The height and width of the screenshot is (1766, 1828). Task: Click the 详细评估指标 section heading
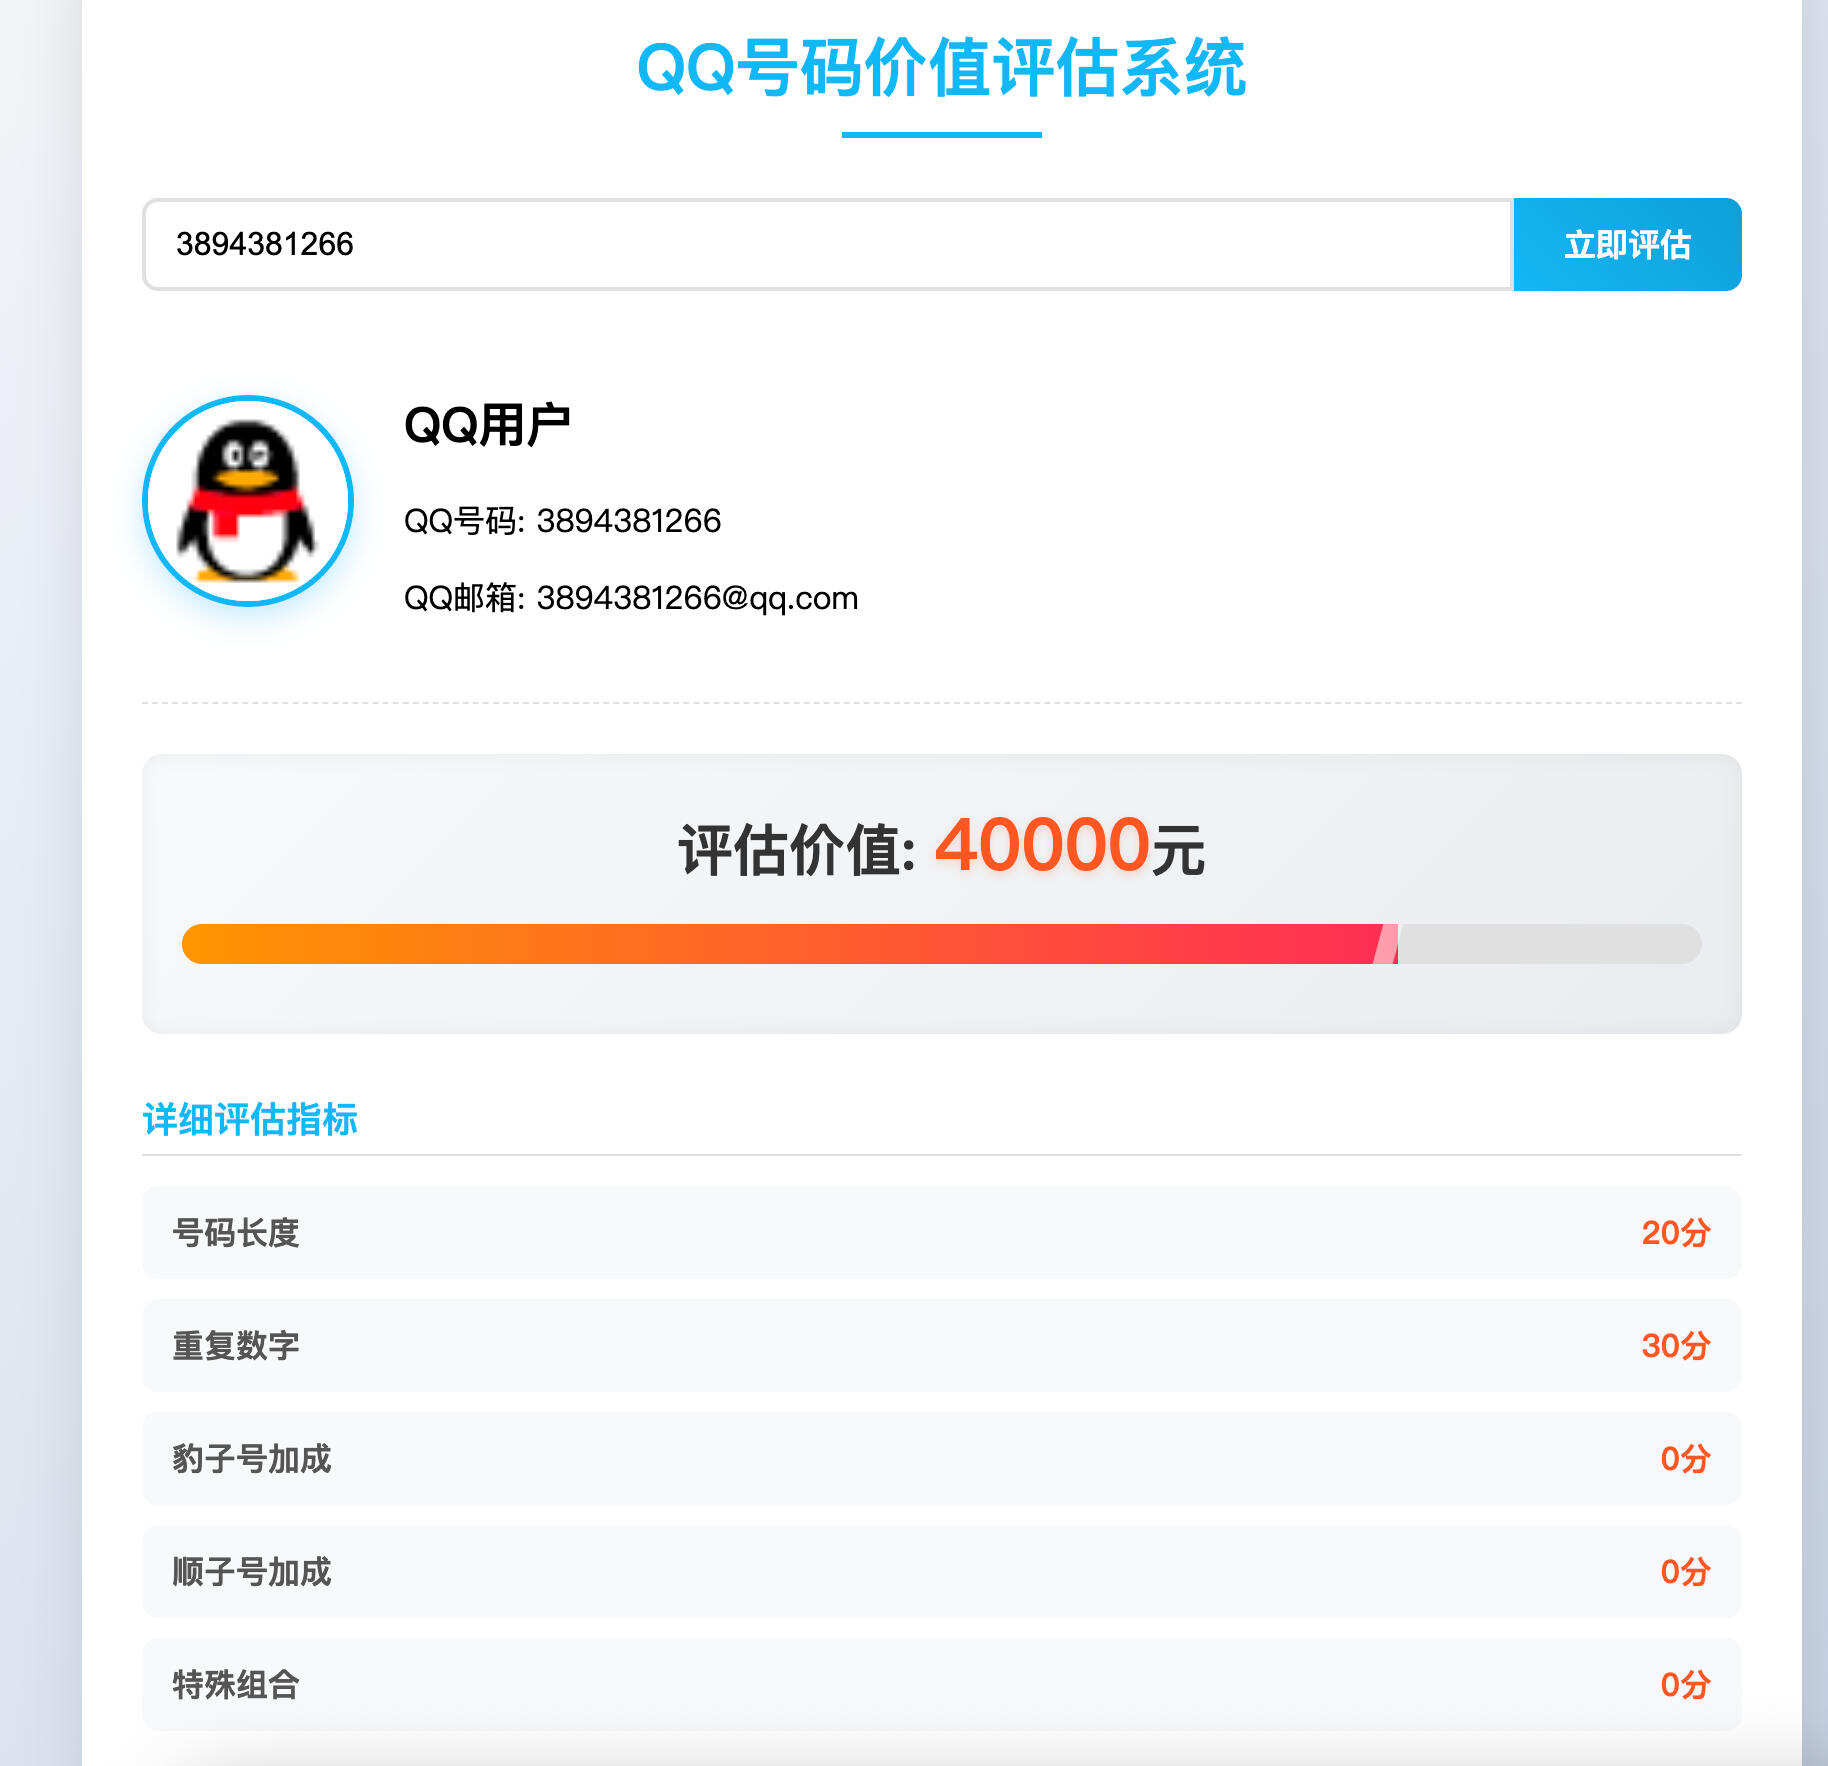(252, 1122)
